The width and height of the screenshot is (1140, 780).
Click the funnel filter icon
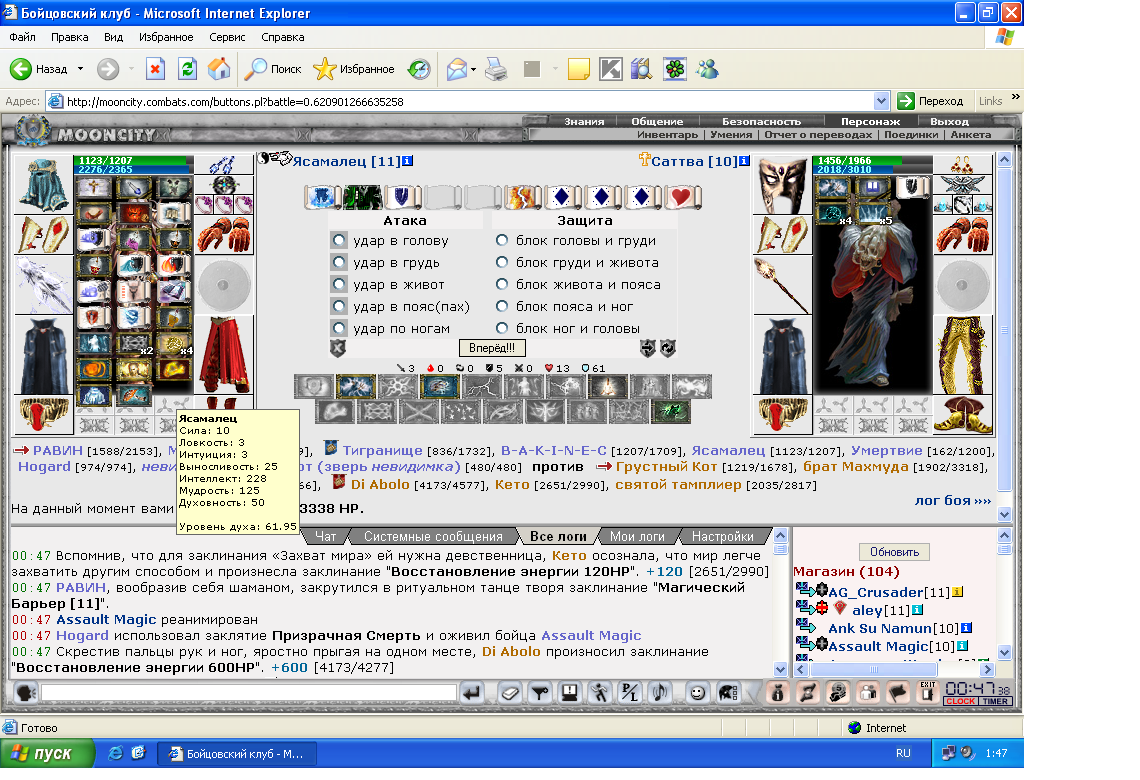click(539, 693)
